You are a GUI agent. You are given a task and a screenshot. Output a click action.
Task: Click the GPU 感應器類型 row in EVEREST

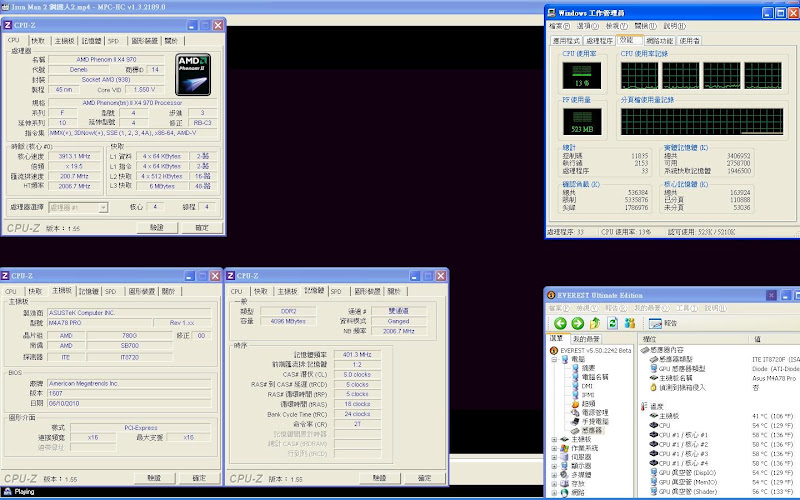click(678, 368)
